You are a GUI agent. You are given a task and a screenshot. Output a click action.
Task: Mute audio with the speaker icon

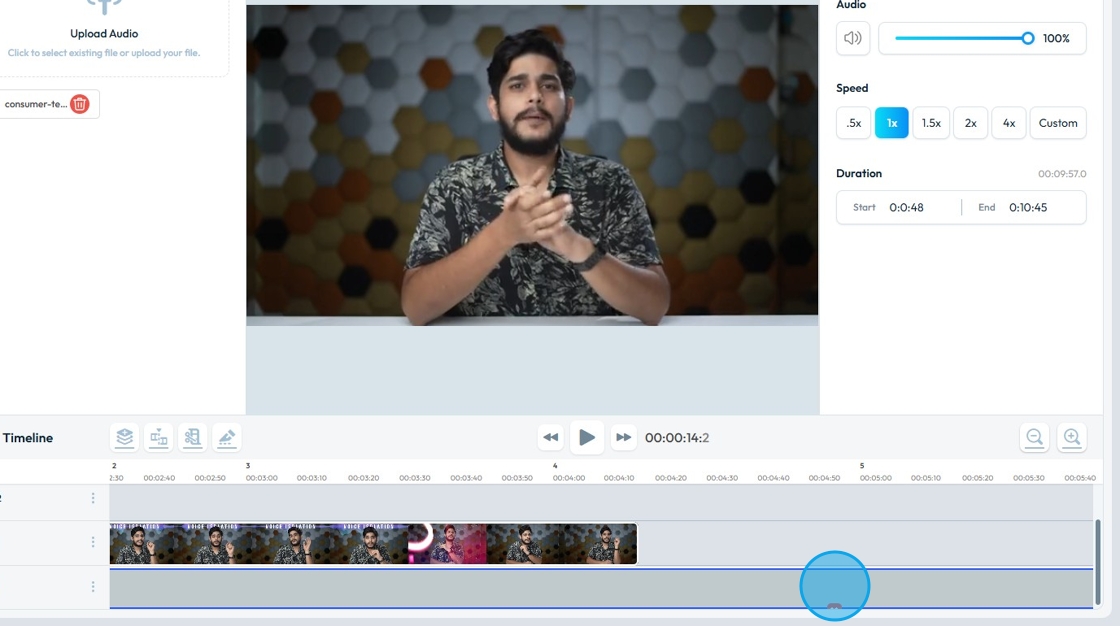[x=853, y=38]
